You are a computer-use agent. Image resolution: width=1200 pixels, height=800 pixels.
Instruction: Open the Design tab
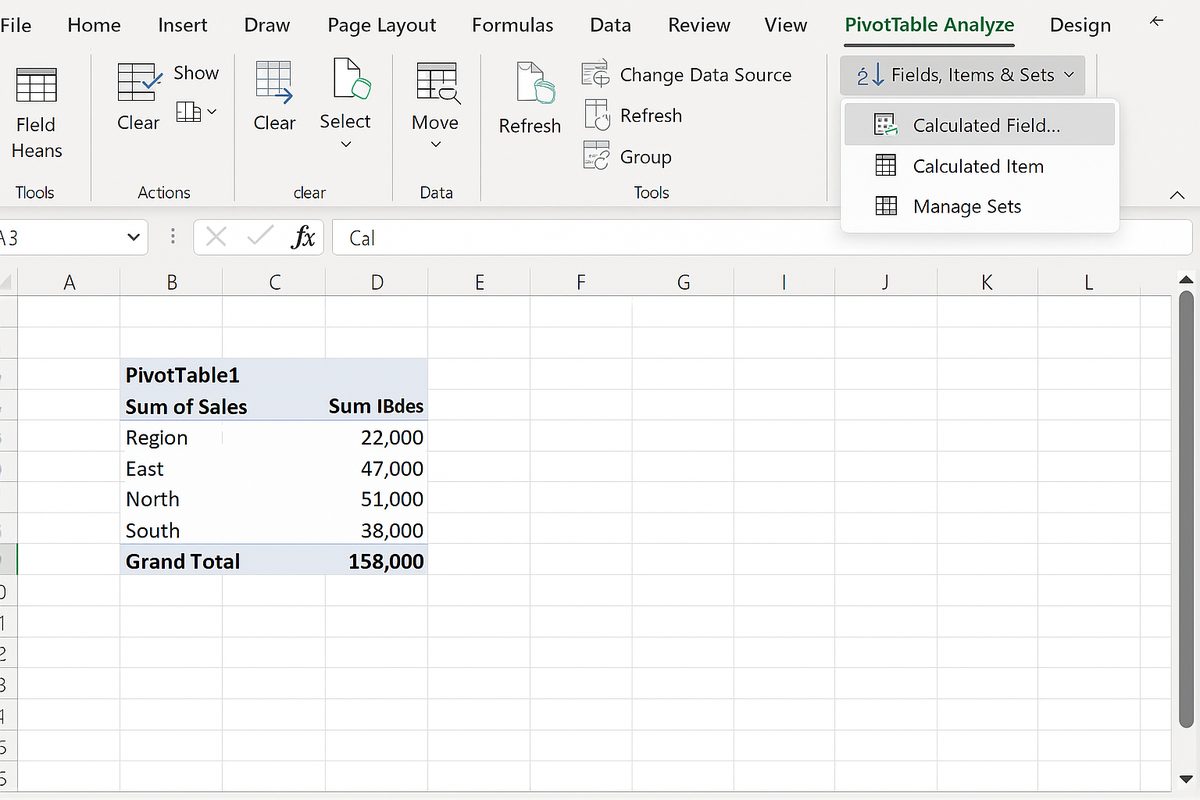(x=1080, y=25)
